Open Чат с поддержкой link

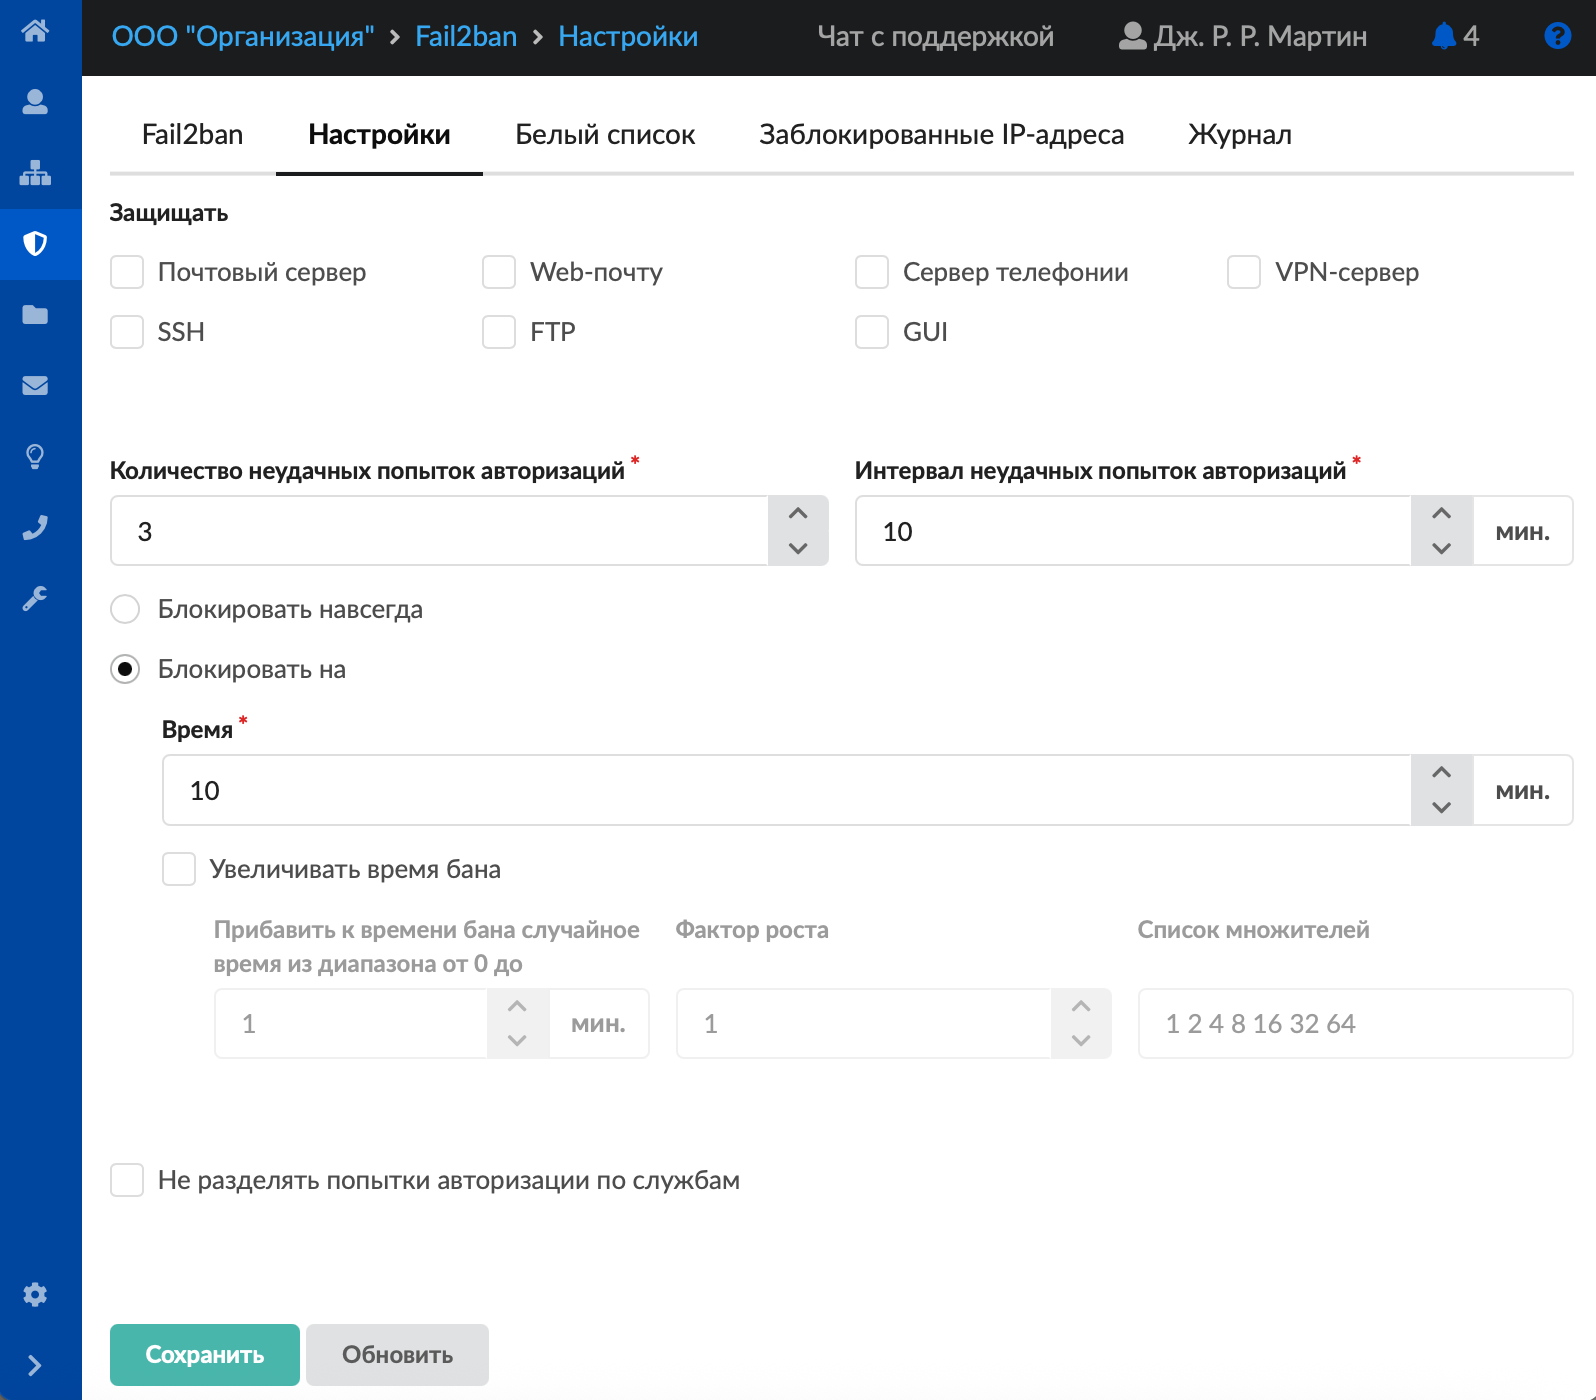point(935,37)
